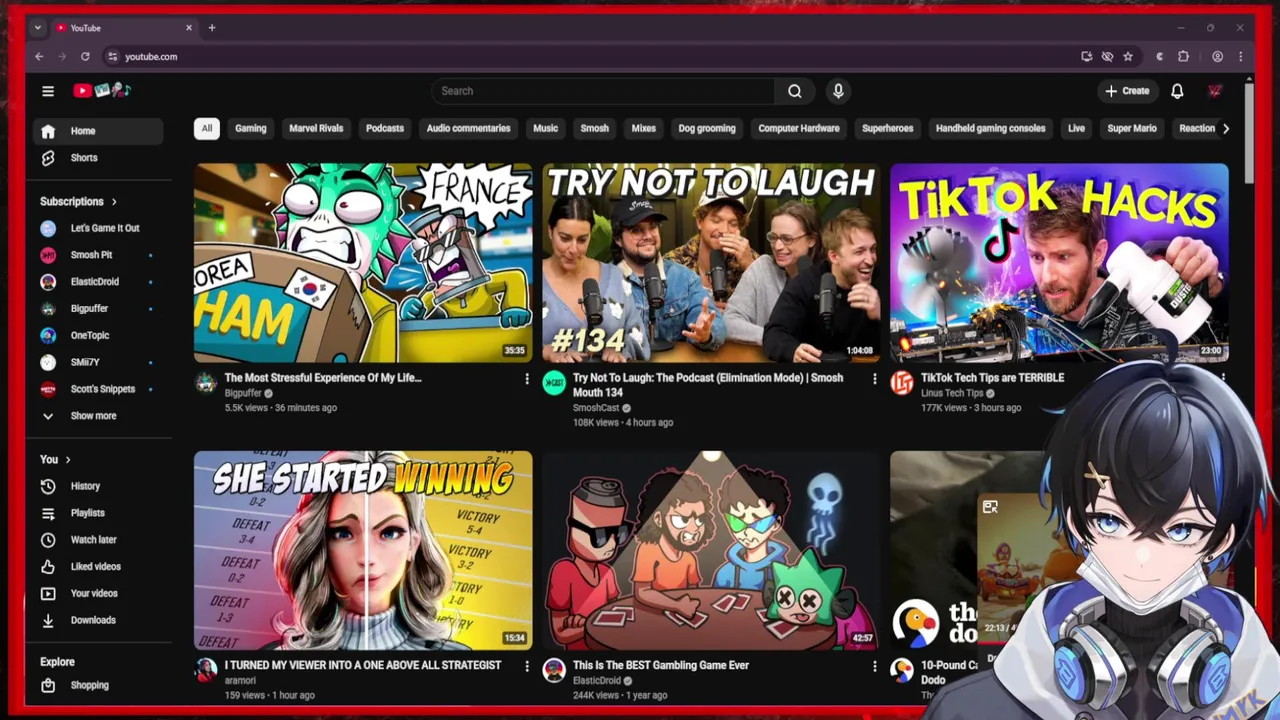Open Chrome profile icon
The image size is (1280, 720).
(x=1217, y=57)
